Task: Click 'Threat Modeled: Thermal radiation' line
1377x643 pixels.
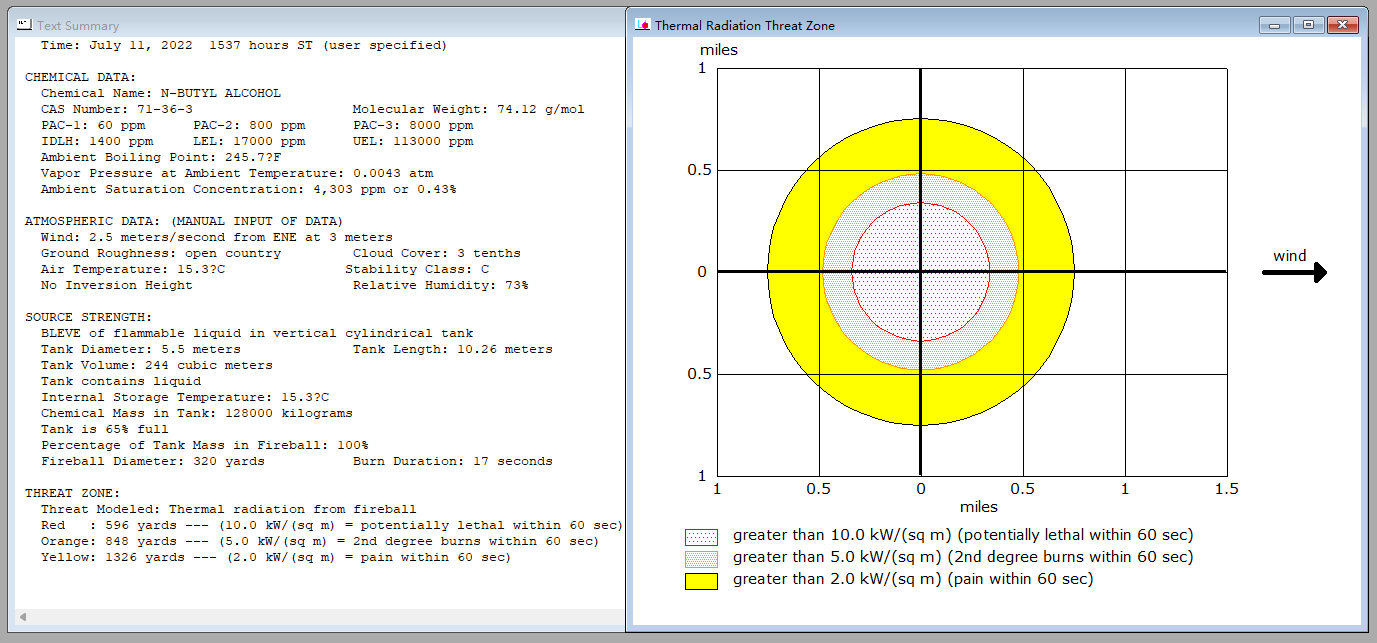Action: (x=229, y=509)
